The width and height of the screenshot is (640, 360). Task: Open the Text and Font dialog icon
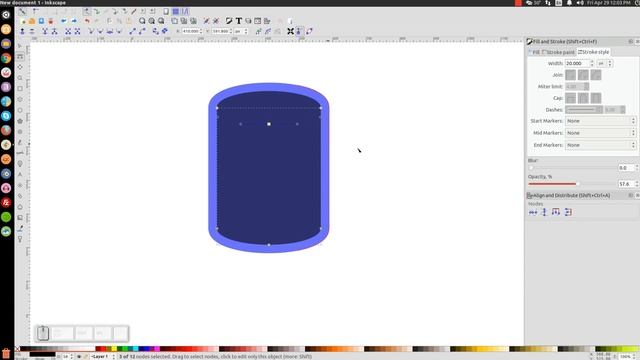coord(238,21)
